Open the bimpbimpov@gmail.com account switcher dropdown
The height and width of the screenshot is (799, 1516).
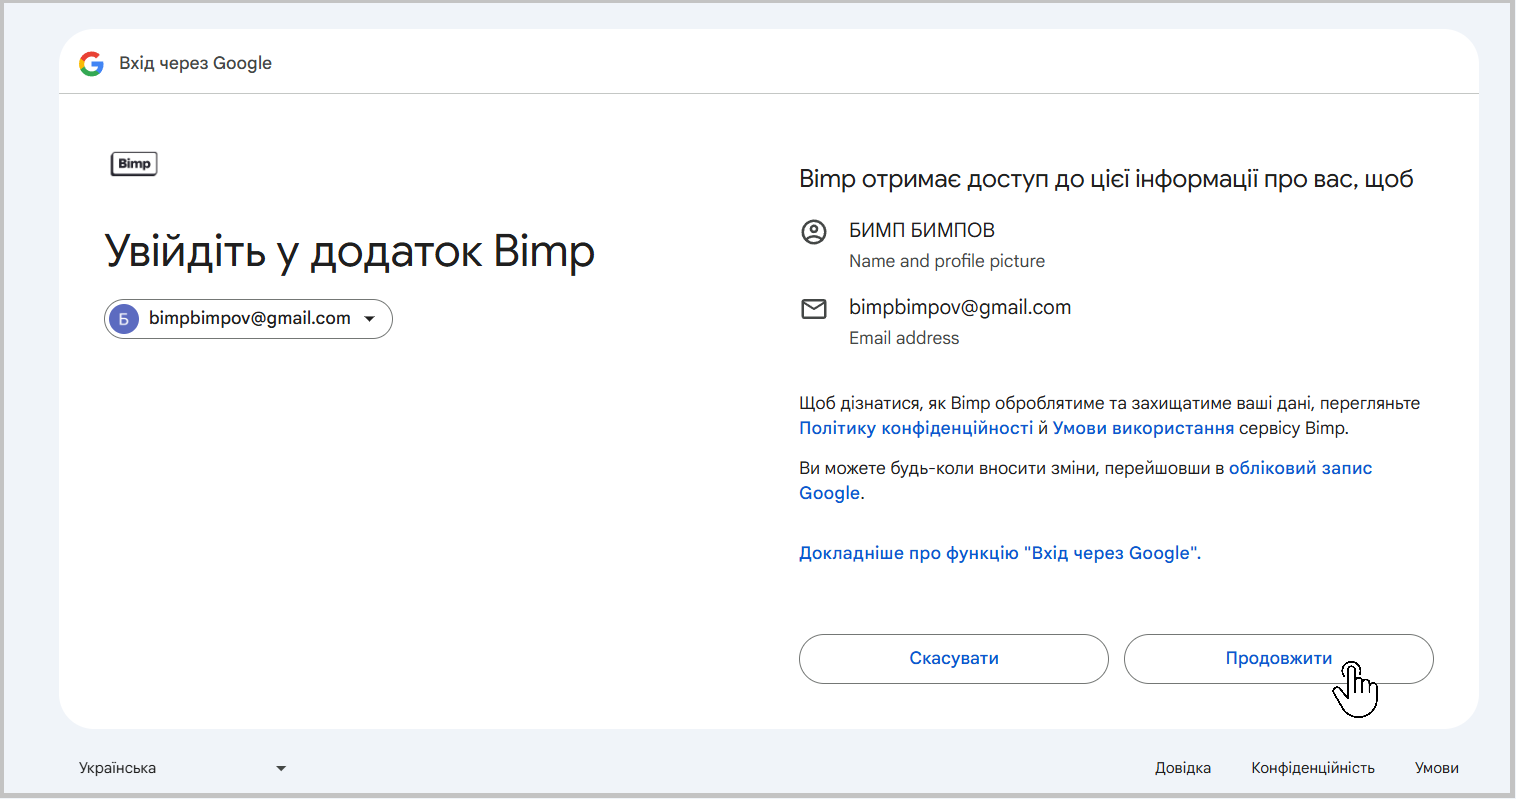pyautogui.click(x=248, y=319)
